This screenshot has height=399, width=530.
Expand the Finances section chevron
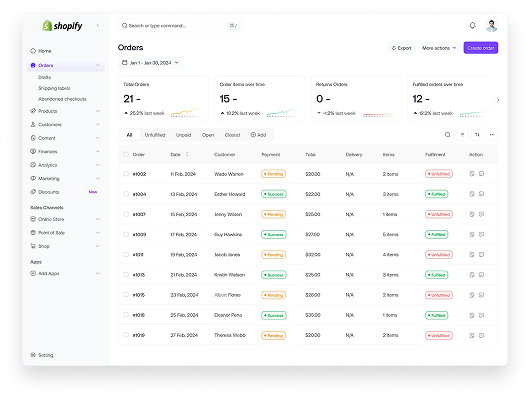[x=97, y=151]
